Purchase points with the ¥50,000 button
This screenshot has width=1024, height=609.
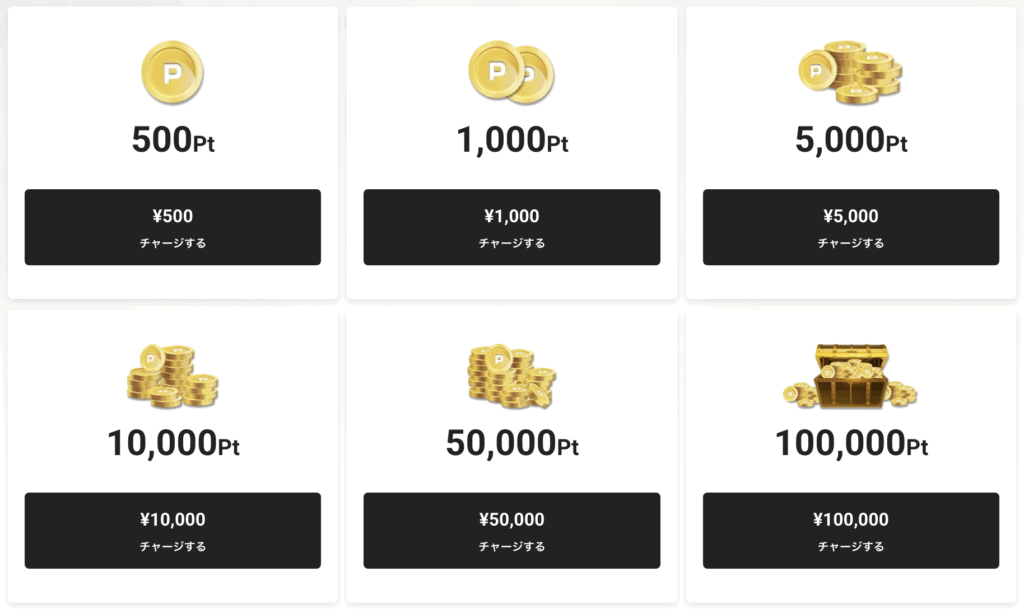(511, 531)
